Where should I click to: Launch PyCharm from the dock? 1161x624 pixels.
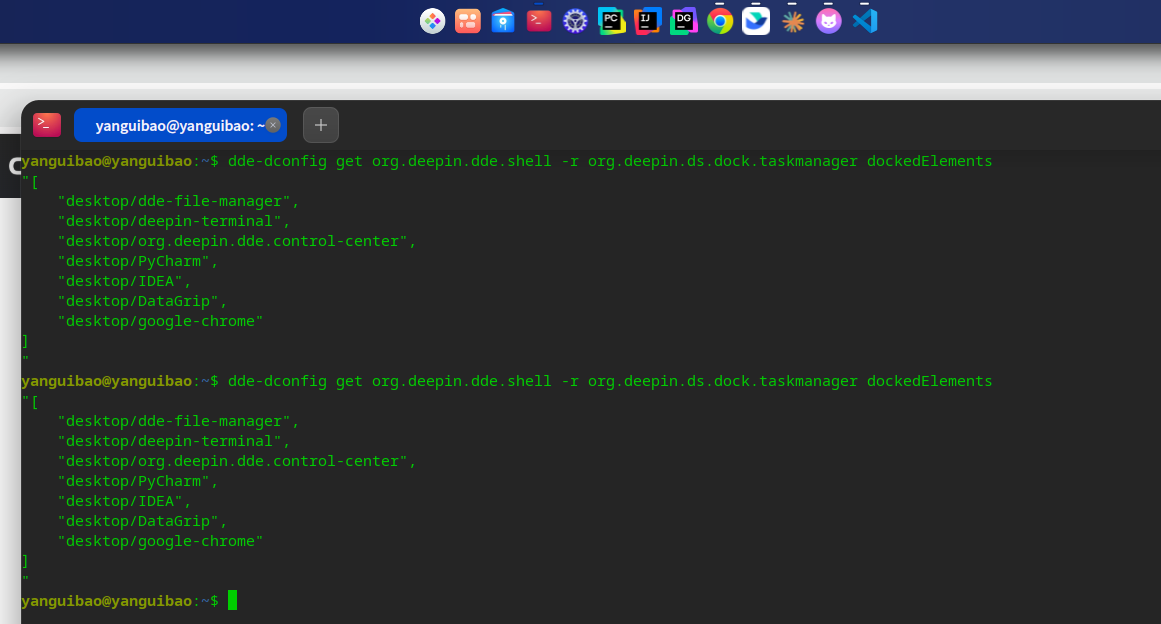coord(612,21)
